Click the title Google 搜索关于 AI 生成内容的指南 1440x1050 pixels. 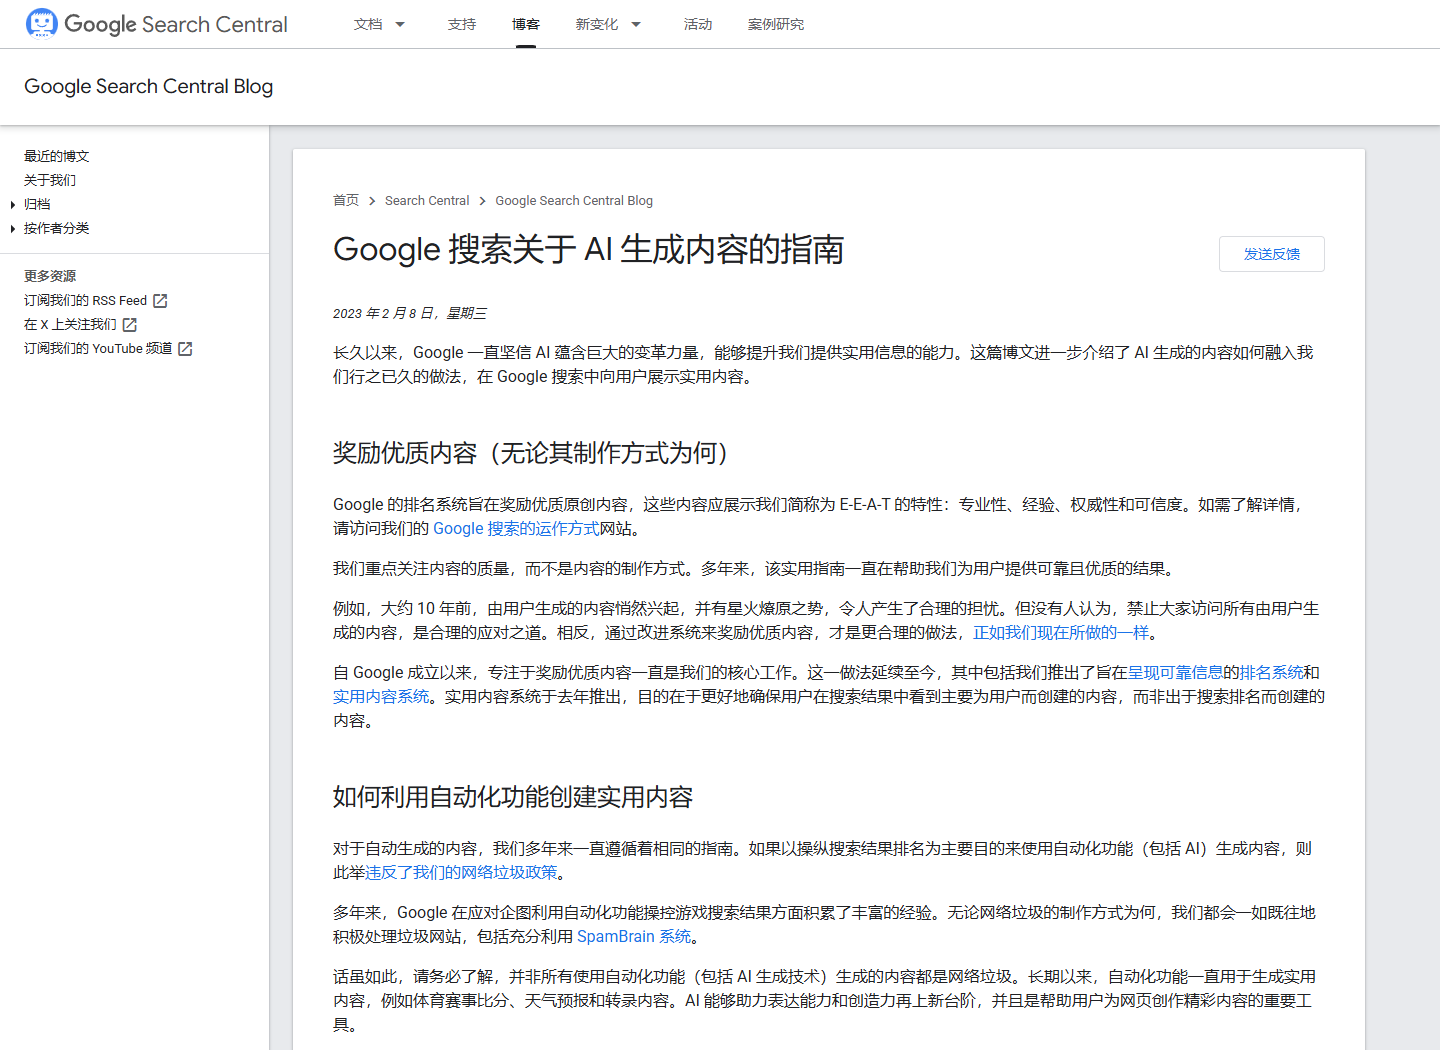tap(588, 250)
